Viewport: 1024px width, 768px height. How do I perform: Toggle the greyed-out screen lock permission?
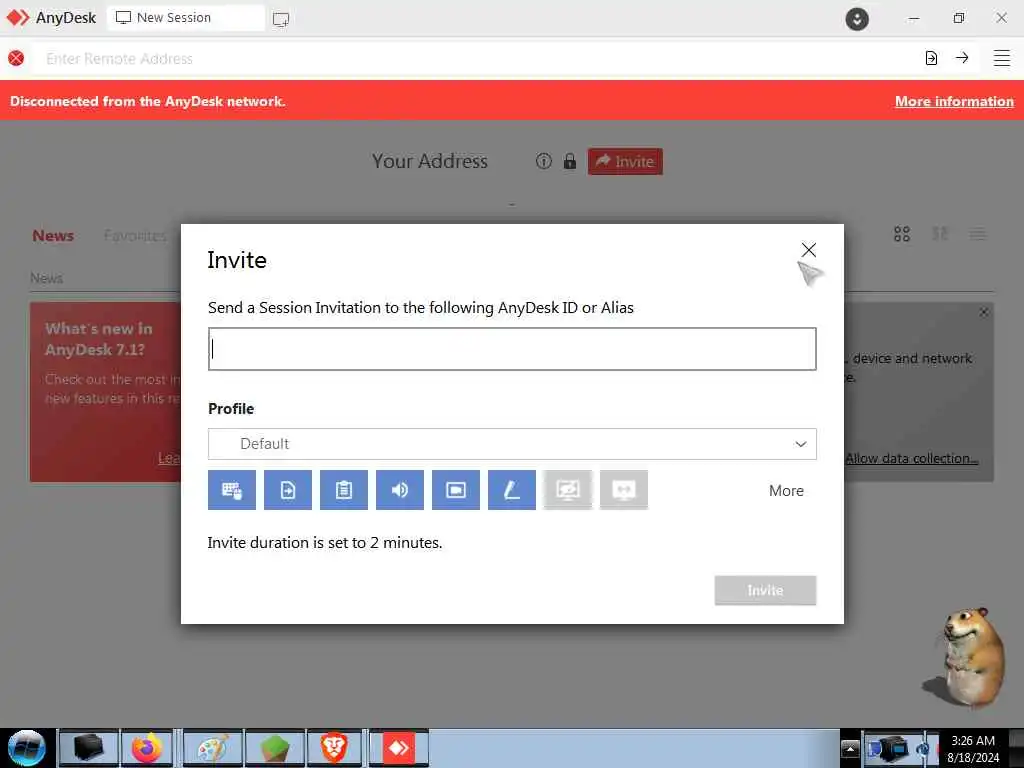click(x=568, y=490)
